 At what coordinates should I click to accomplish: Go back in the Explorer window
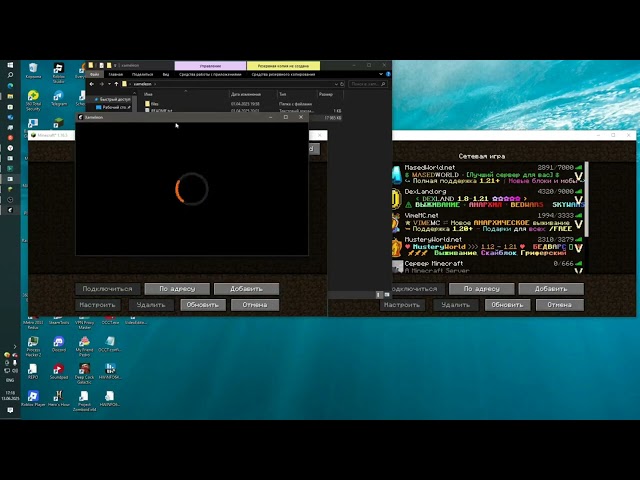[92, 84]
